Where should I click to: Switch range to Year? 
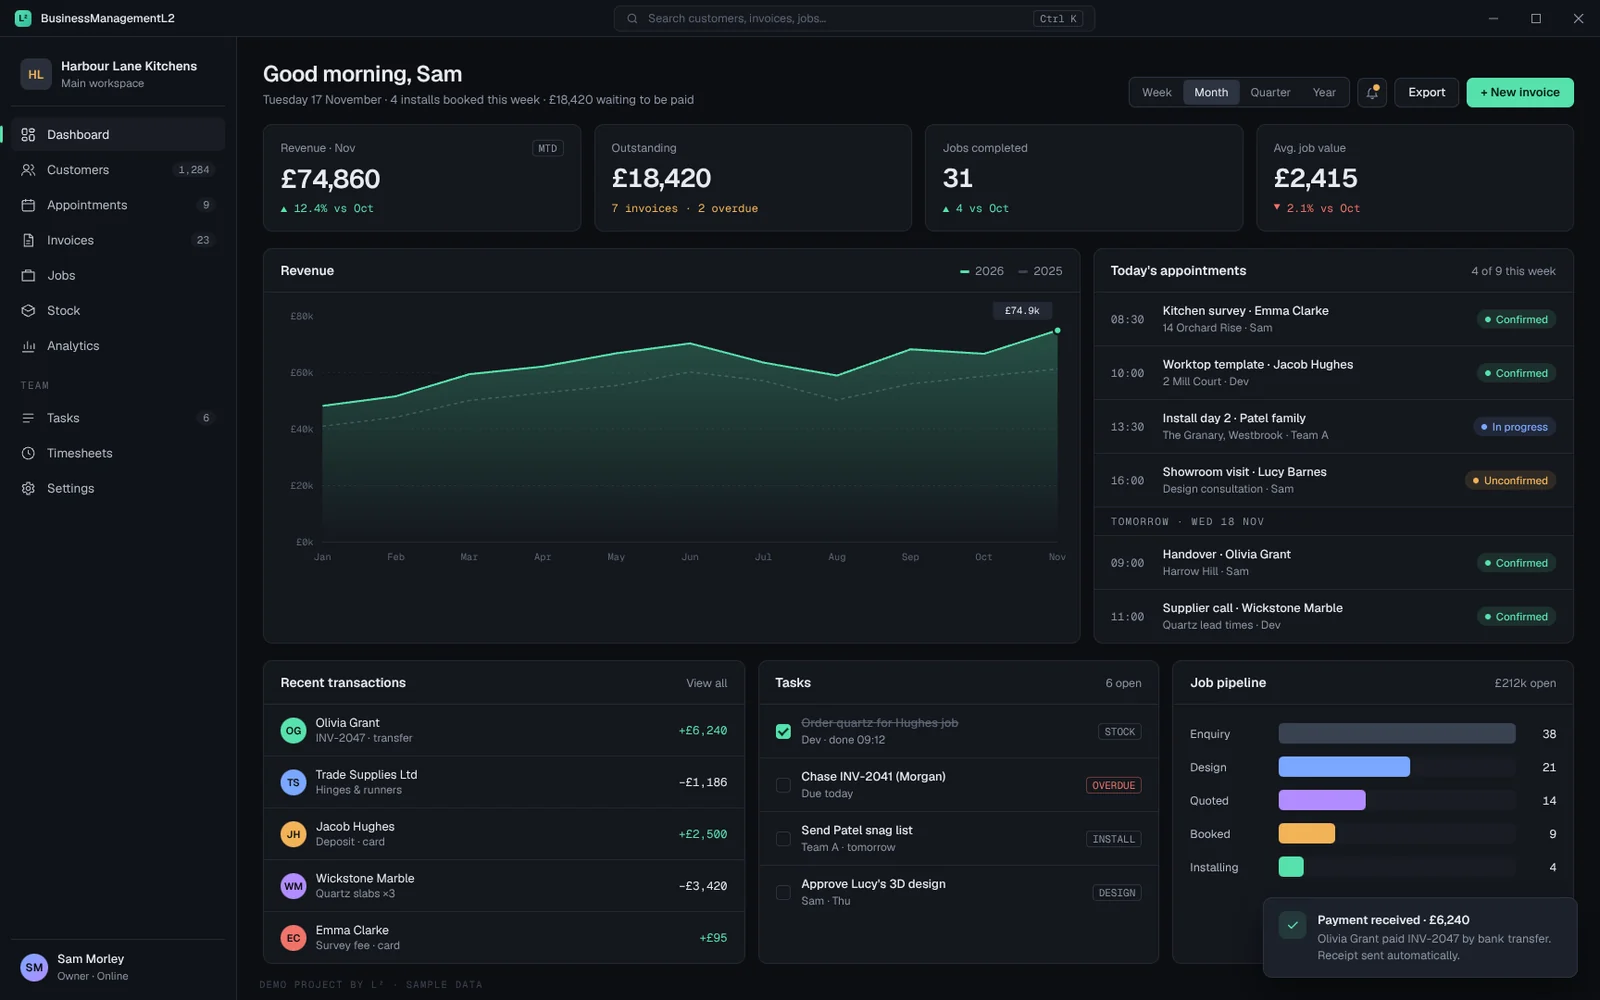point(1324,92)
